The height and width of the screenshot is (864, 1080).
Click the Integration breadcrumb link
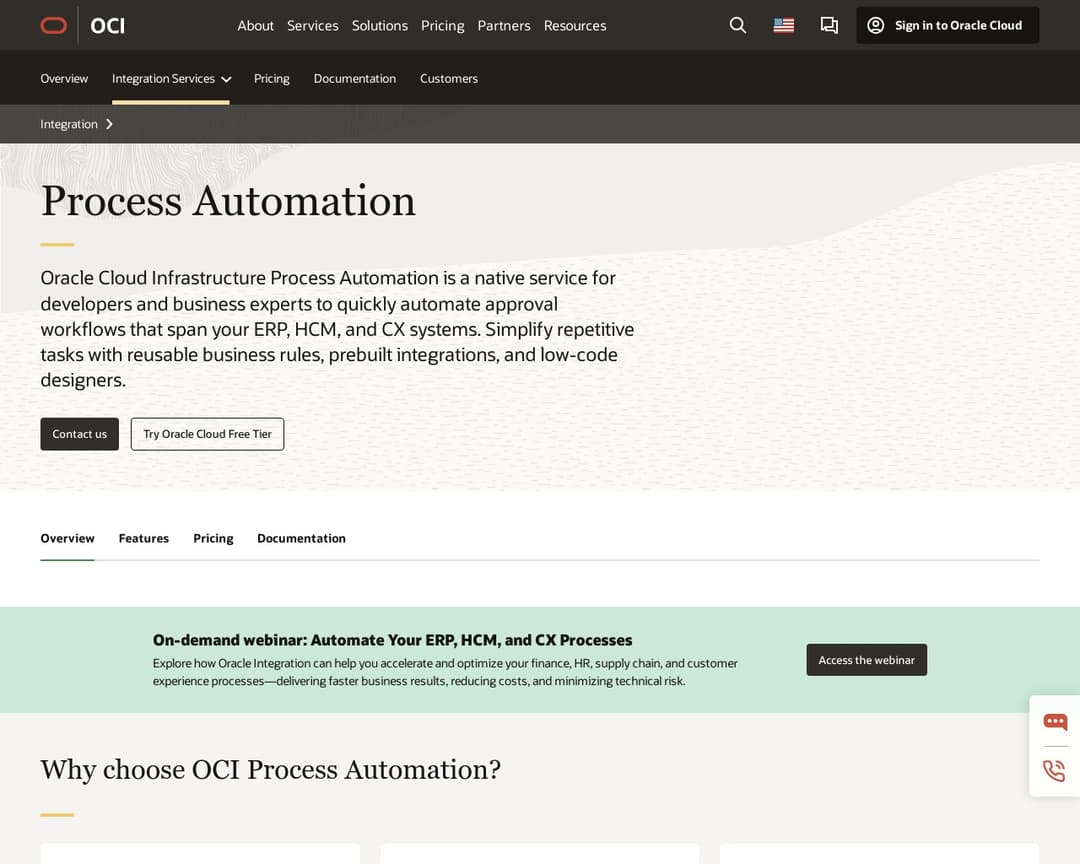(x=69, y=124)
